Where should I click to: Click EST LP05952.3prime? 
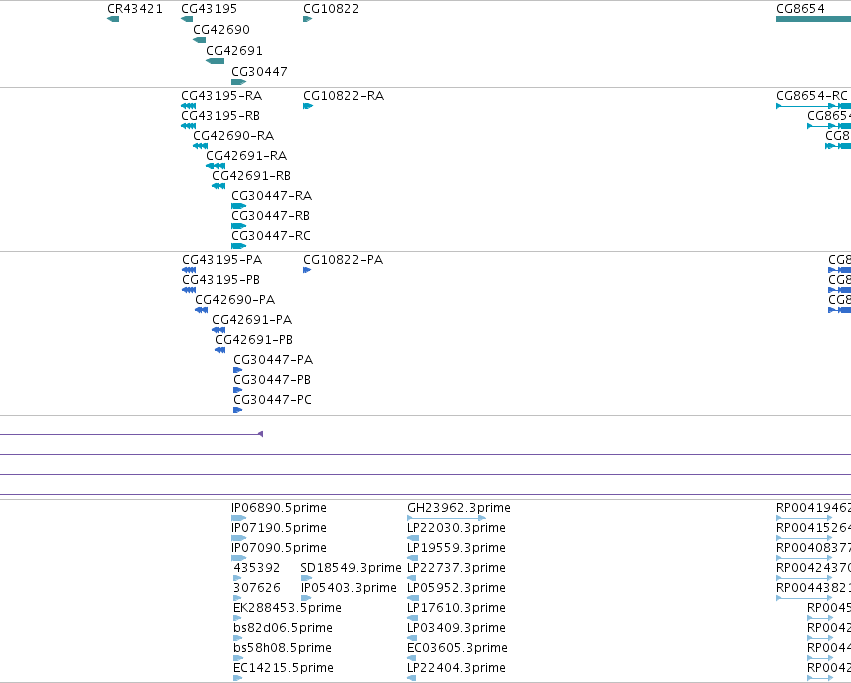pos(413,598)
